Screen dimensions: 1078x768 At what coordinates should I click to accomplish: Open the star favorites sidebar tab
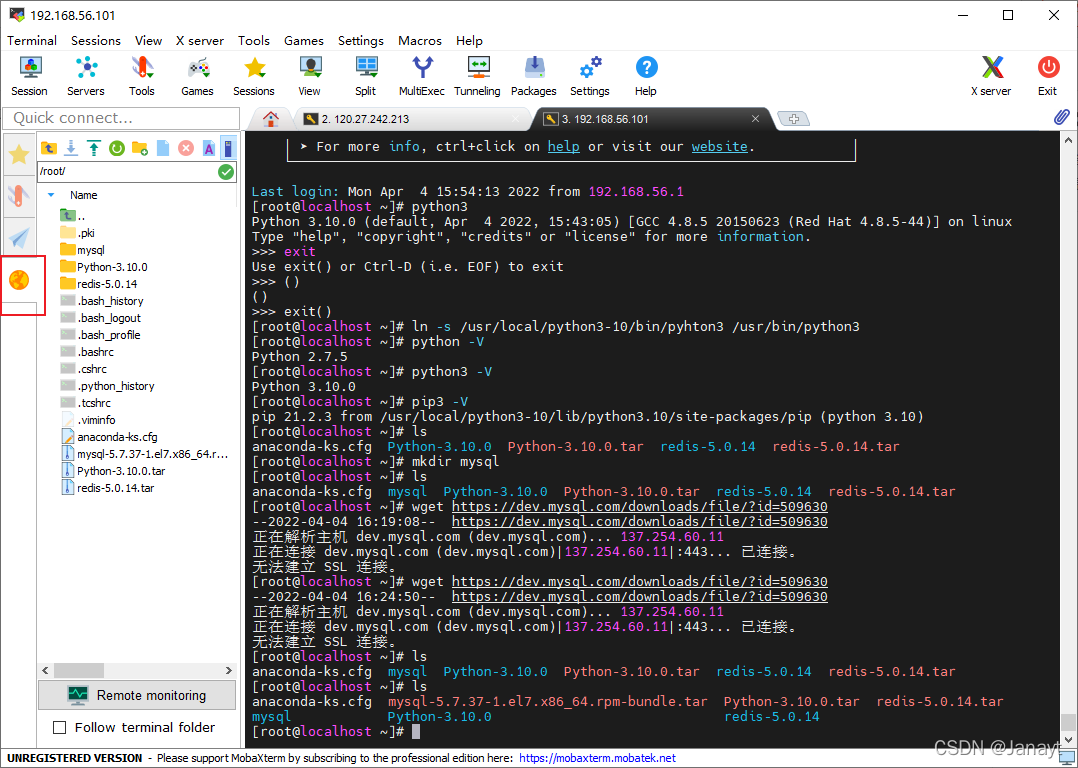(x=19, y=155)
